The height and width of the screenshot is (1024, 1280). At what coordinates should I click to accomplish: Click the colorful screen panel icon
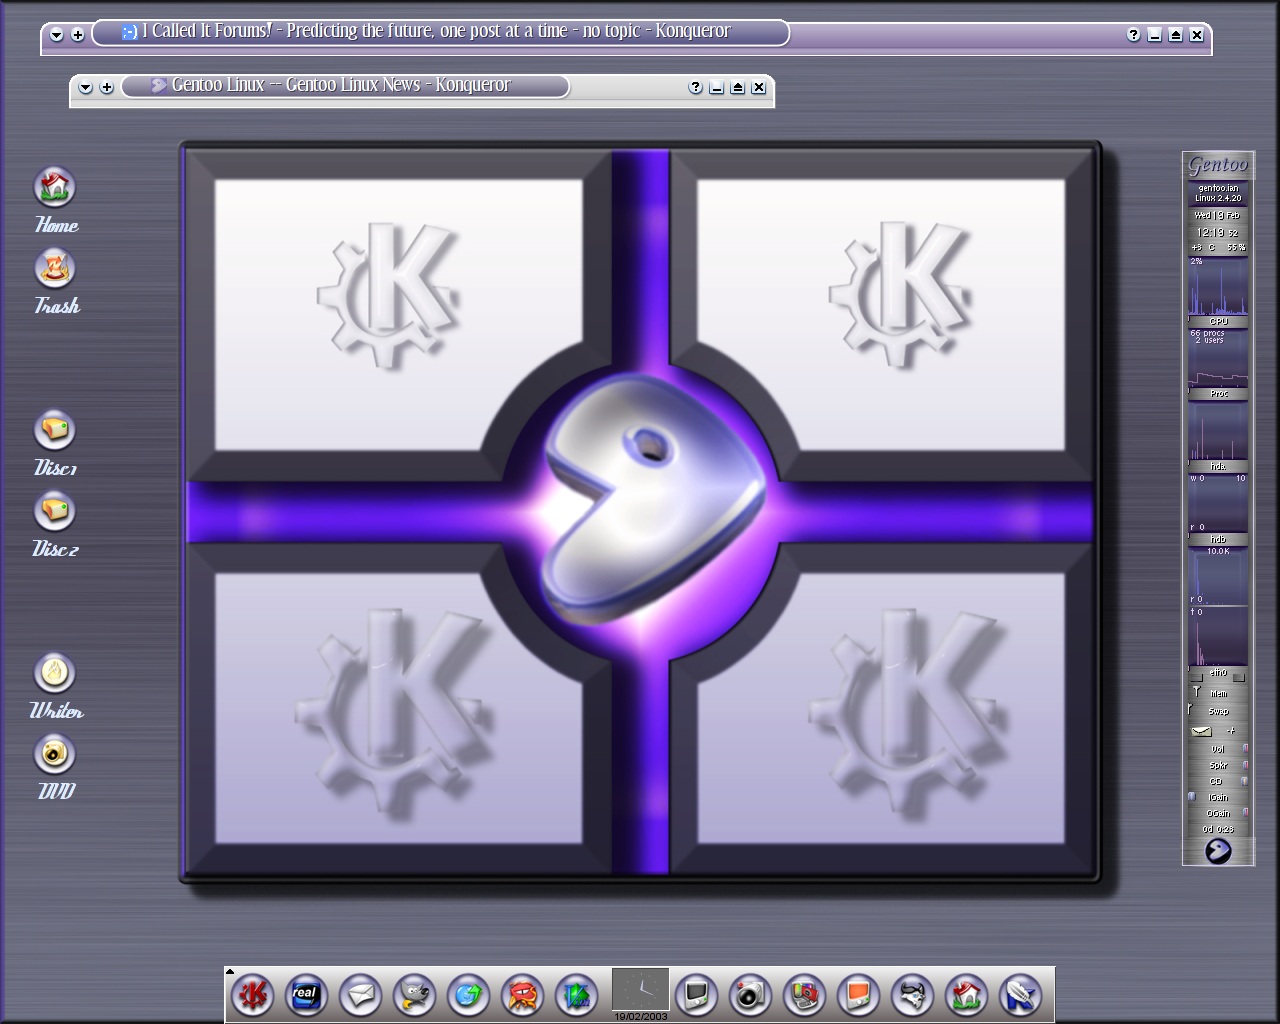[x=804, y=995]
